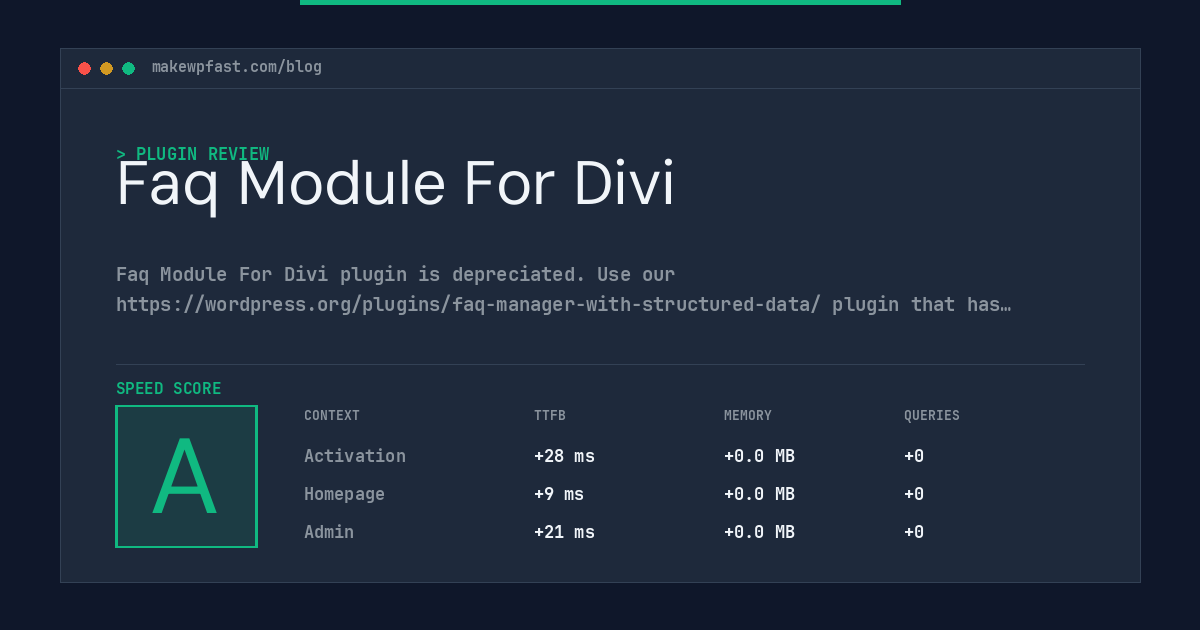Viewport: 1200px width, 630px height.
Task: Click the Homepage TTFB value +9 ms
Action: (x=559, y=494)
